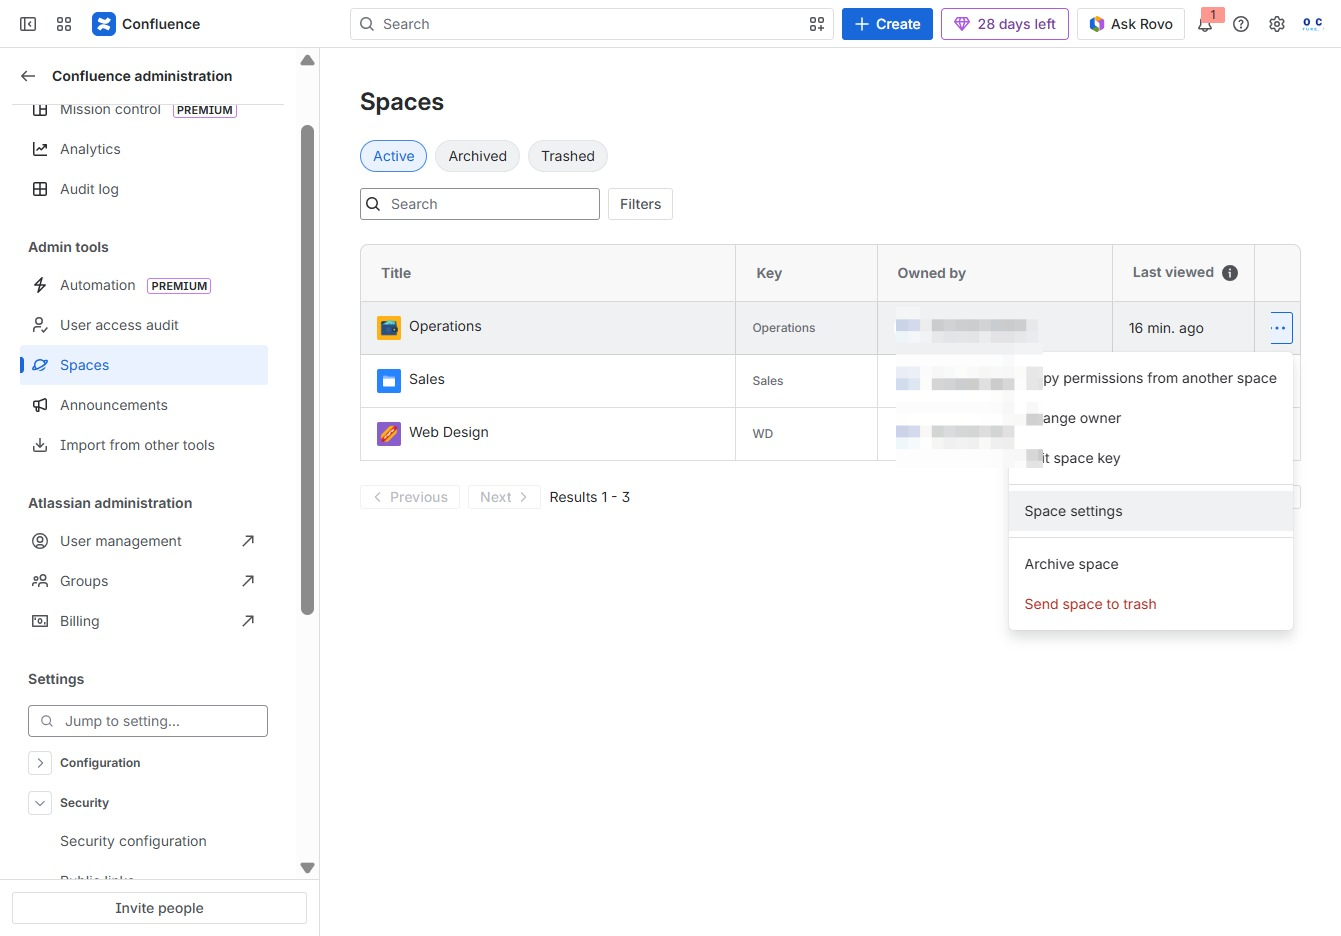Click the 28 days left button
Viewport: 1341px width, 936px height.
[x=1005, y=24]
